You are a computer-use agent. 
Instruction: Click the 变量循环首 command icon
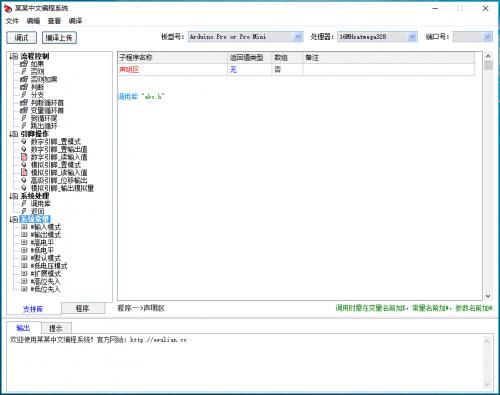pos(24,110)
